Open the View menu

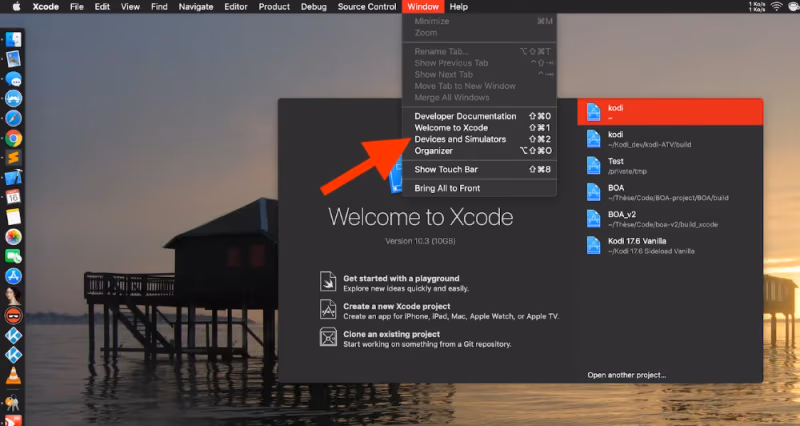(x=130, y=7)
